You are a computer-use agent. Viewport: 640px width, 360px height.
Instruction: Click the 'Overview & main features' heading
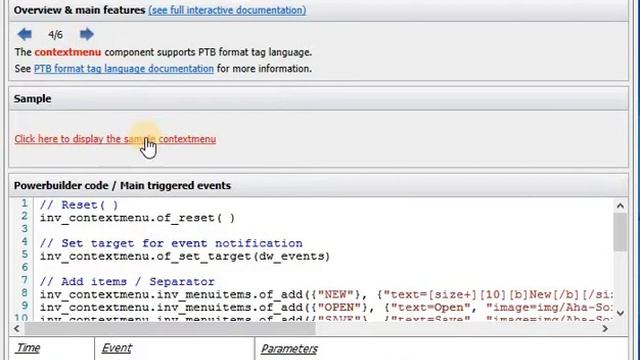(x=79, y=10)
